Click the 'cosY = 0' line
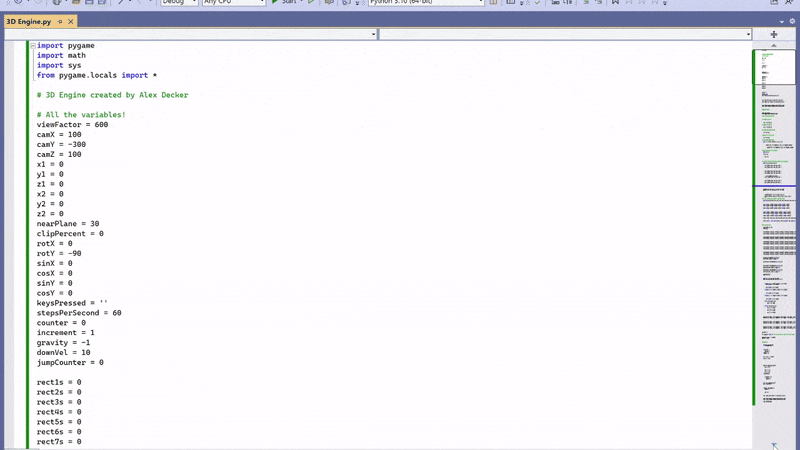This screenshot has height=450, width=800. 55,293
